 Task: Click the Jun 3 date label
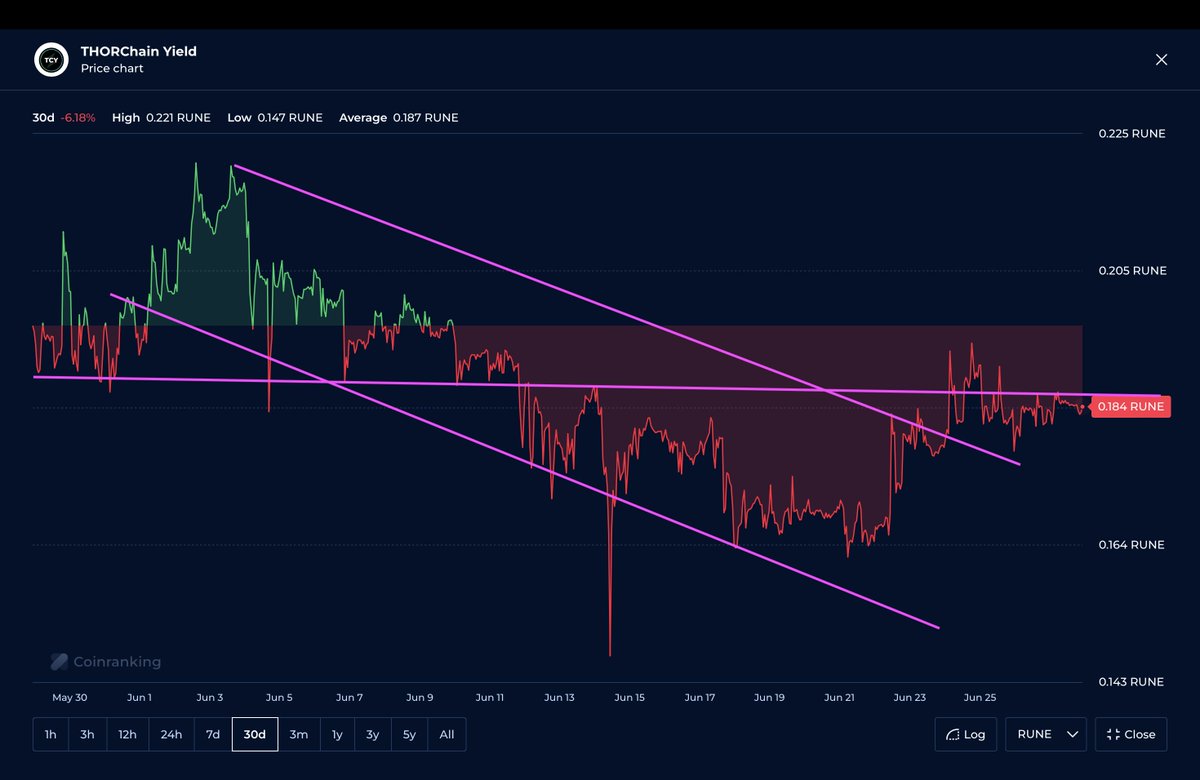click(x=210, y=697)
